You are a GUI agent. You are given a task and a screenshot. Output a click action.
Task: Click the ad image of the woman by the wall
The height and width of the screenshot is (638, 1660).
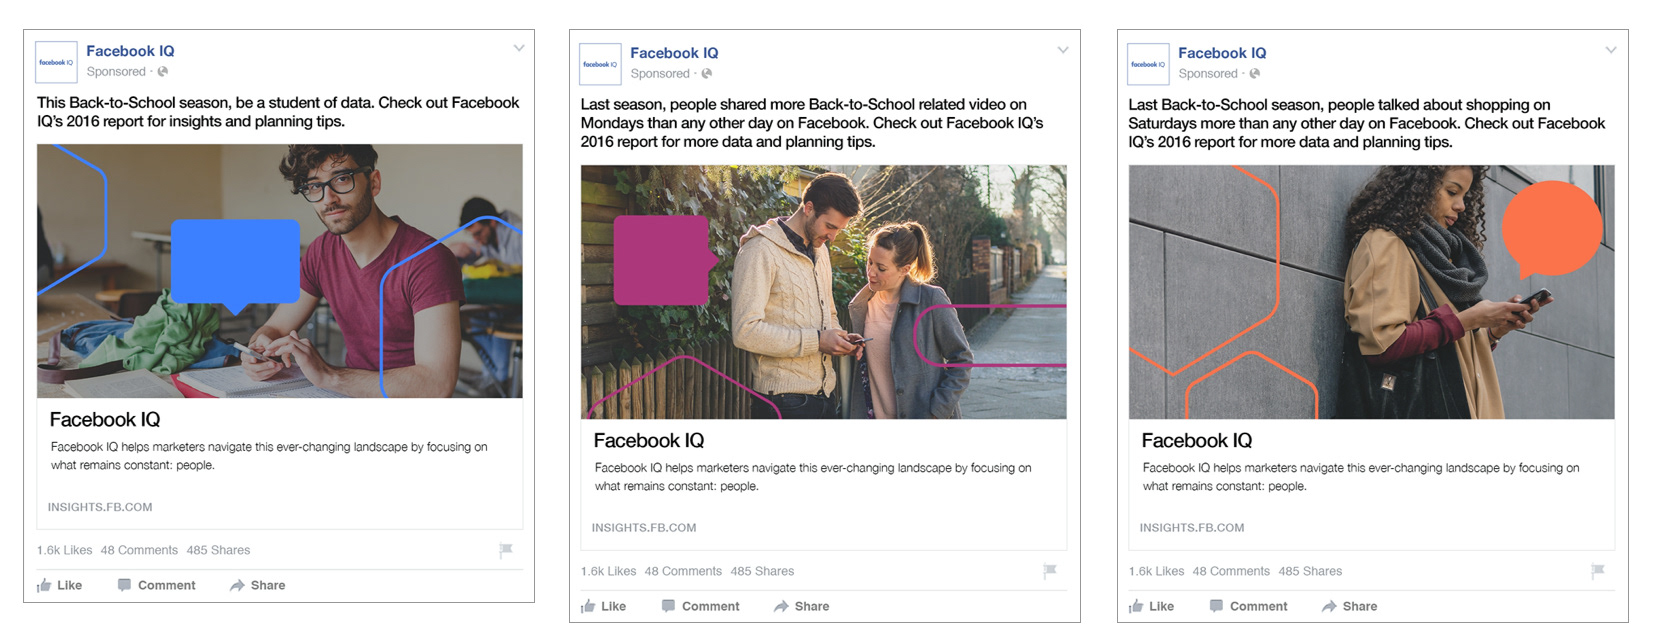[x=1371, y=292]
